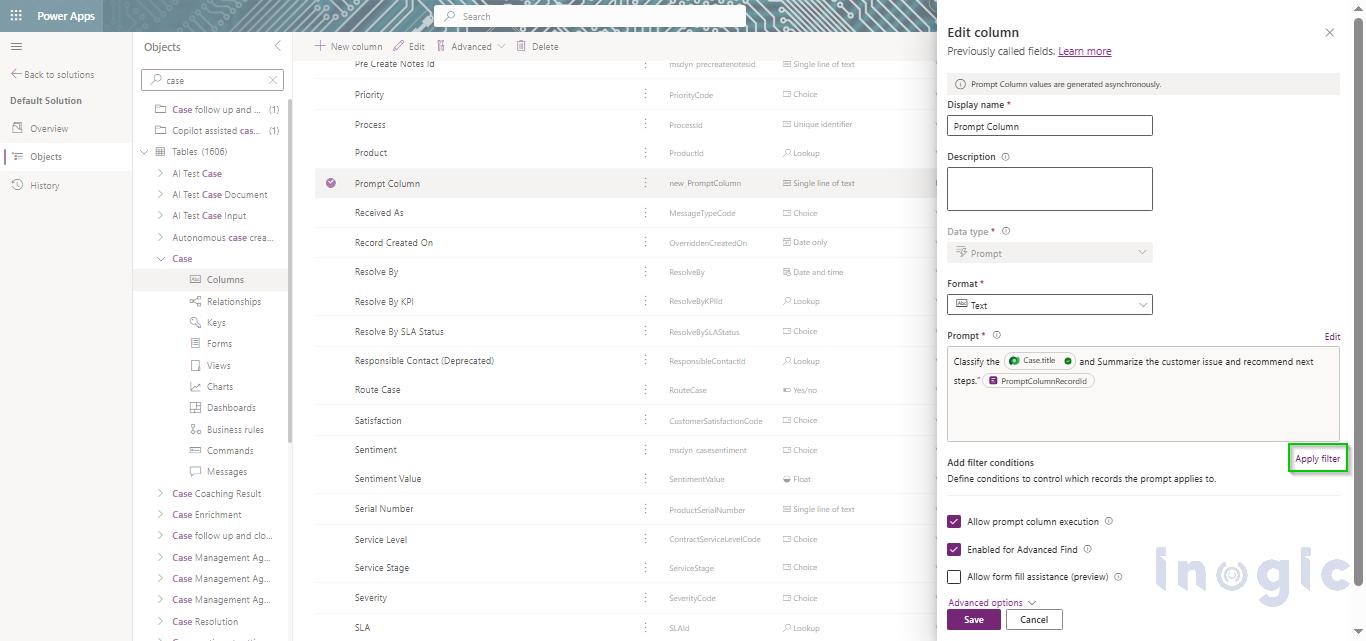Image resolution: width=1366 pixels, height=641 pixels.
Task: Click Delete in the command toolbar
Action: tap(537, 46)
